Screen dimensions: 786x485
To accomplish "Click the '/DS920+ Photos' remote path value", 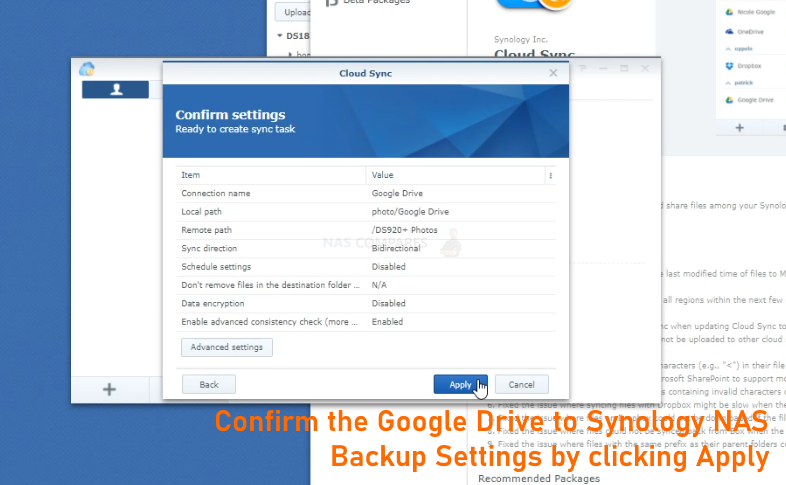I will [405, 230].
